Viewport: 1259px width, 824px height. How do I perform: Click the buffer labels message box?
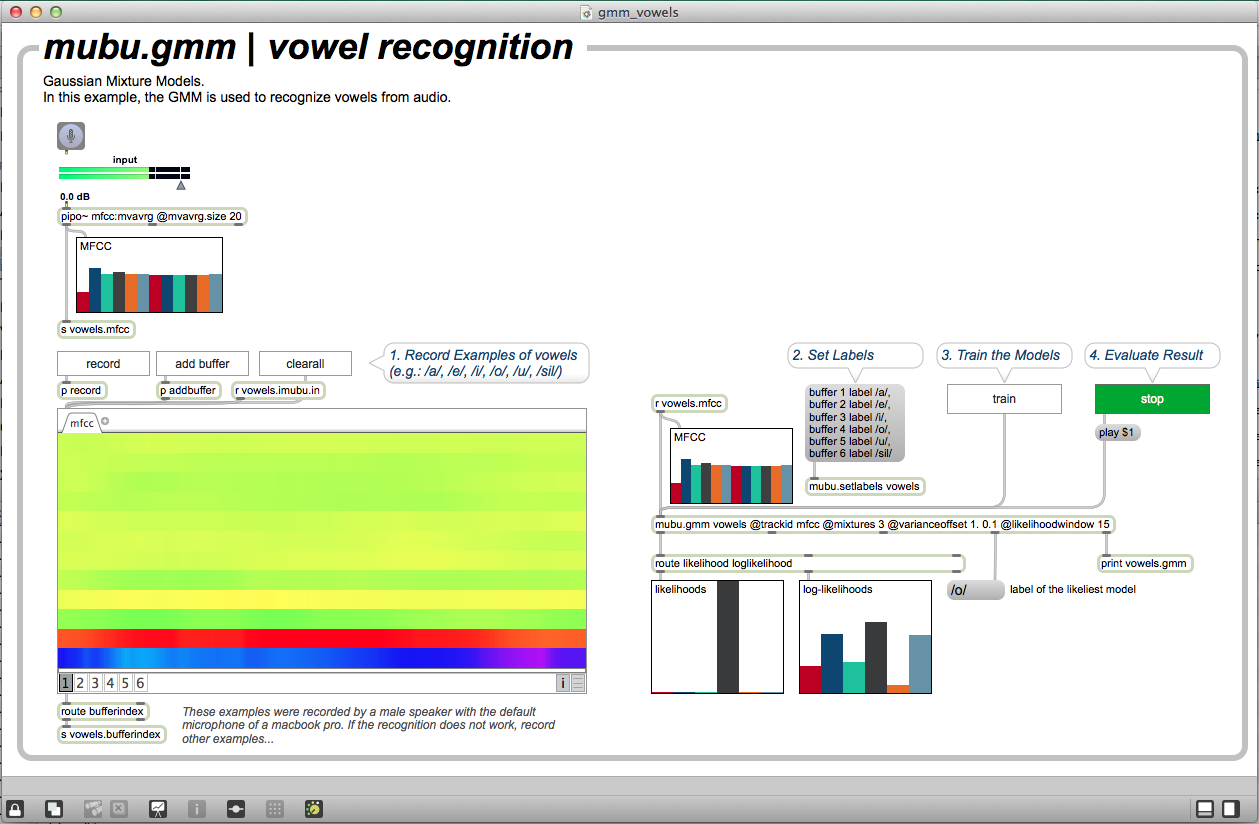[x=854, y=423]
